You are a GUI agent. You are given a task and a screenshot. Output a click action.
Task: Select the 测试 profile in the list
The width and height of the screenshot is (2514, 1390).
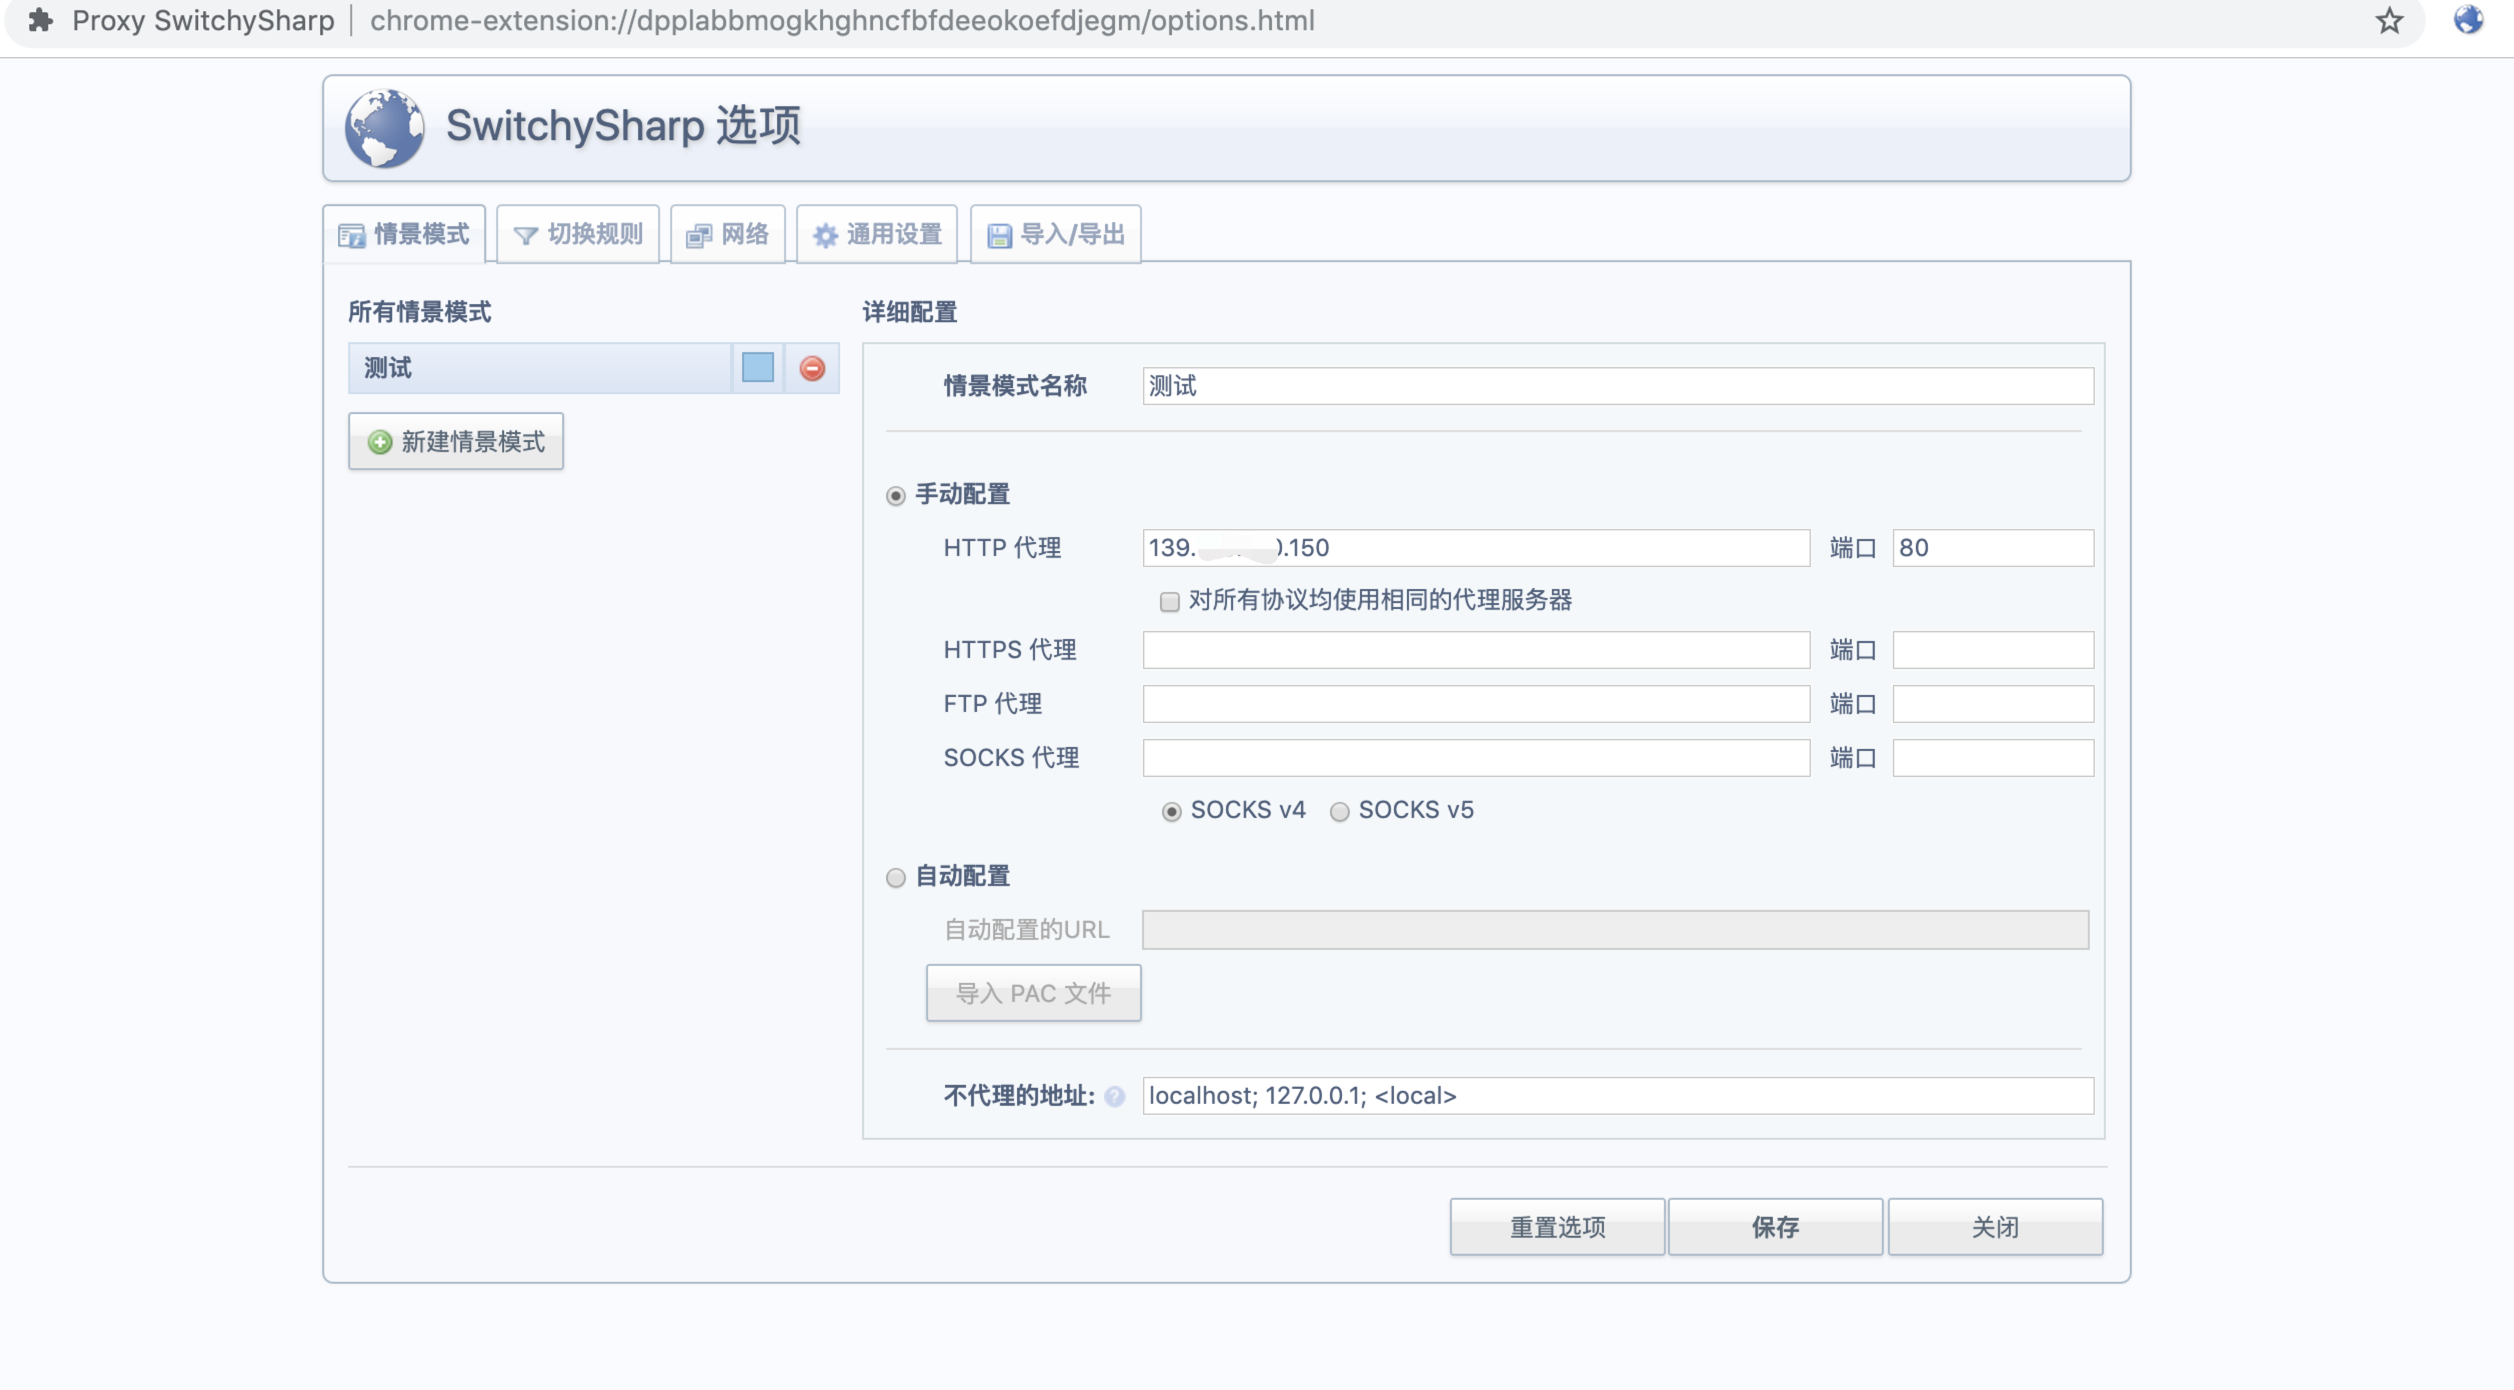point(540,368)
